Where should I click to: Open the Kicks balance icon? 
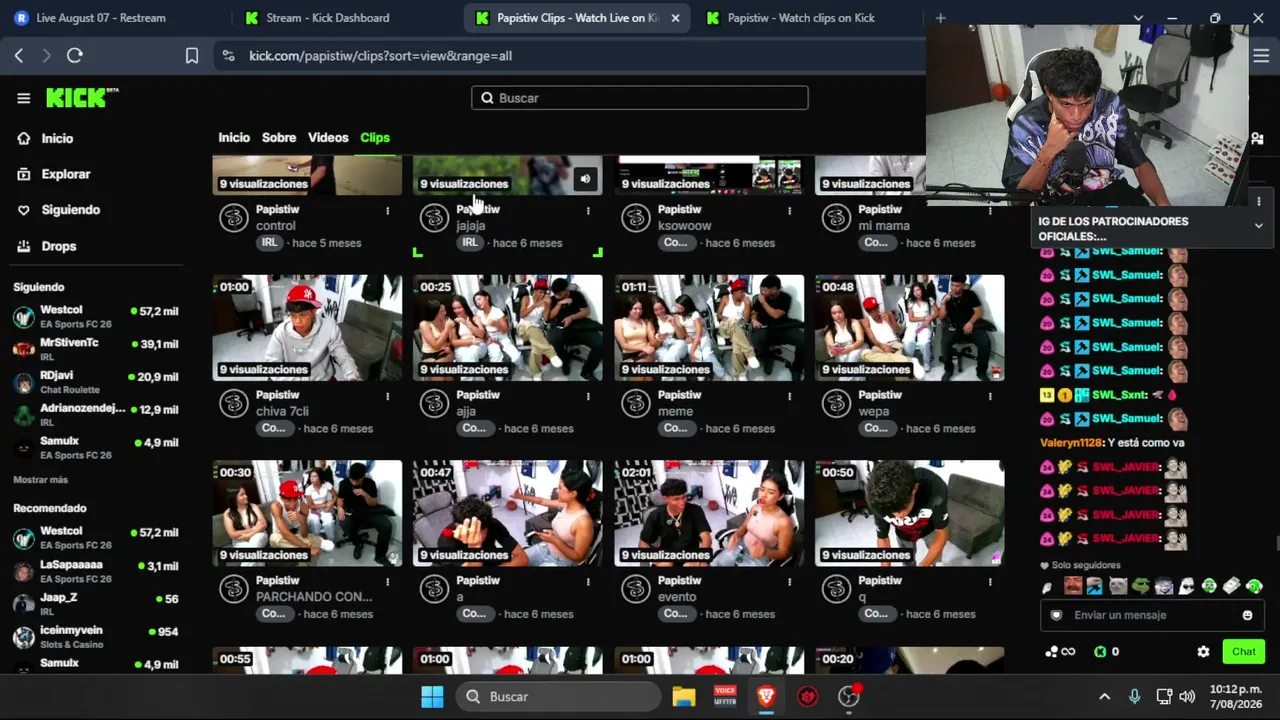click(x=1101, y=652)
